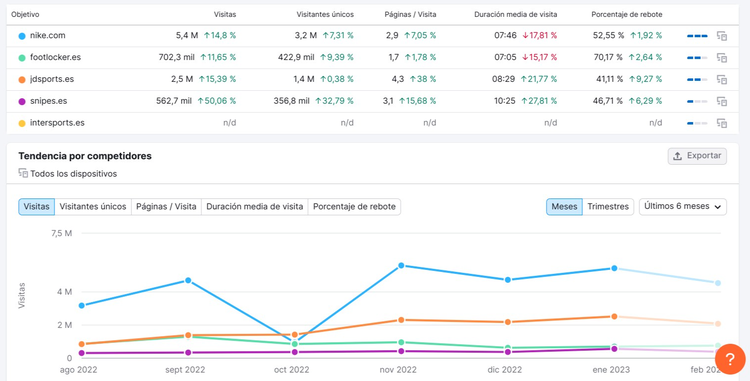The height and width of the screenshot is (381, 750).
Task: Click the Exportar button
Action: [x=697, y=156]
